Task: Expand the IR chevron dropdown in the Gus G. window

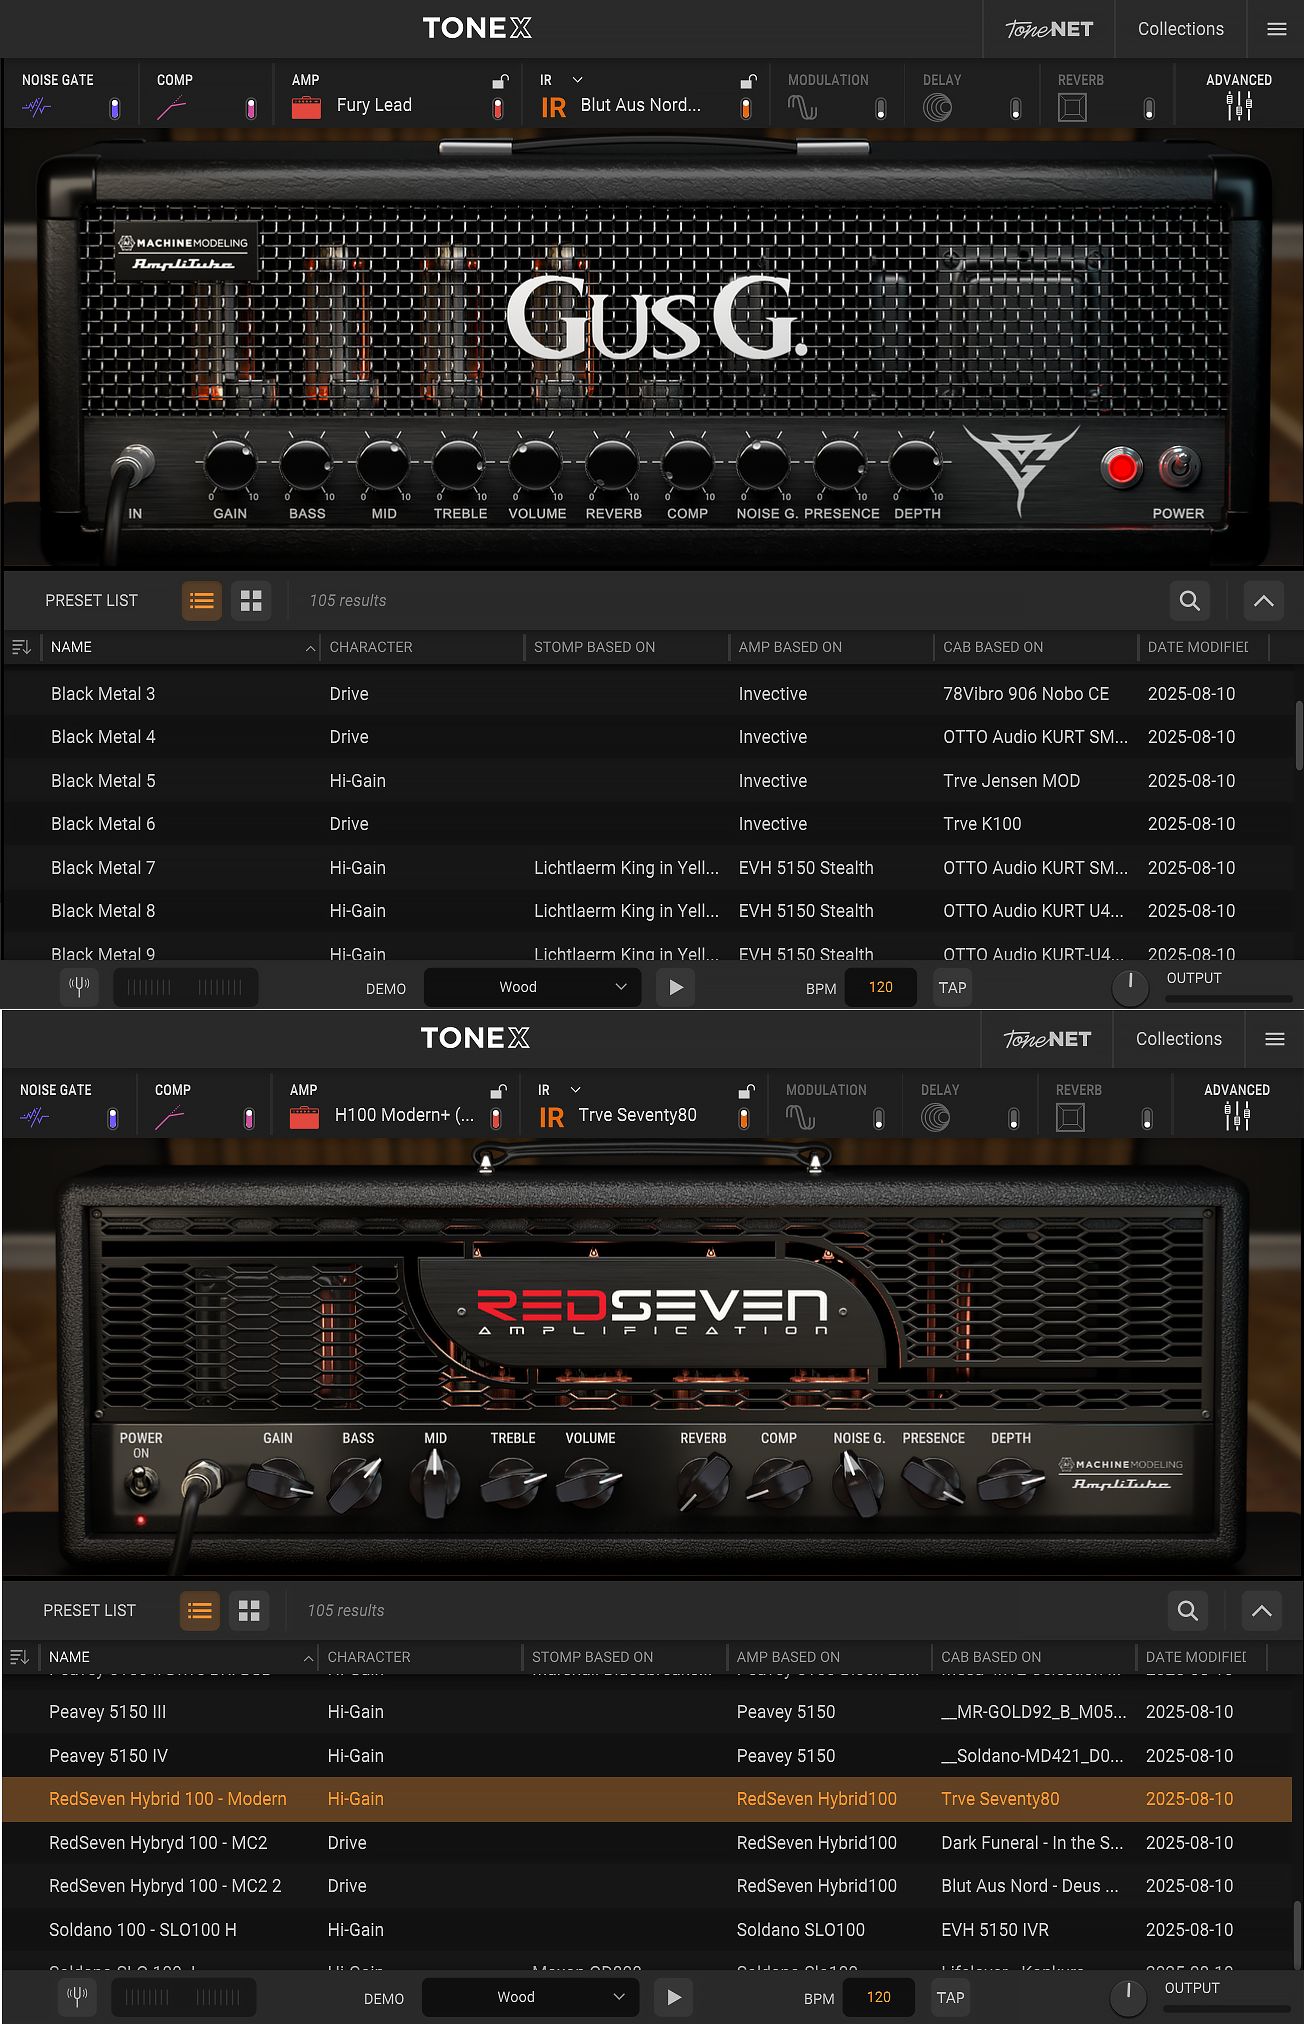Action: [x=577, y=80]
